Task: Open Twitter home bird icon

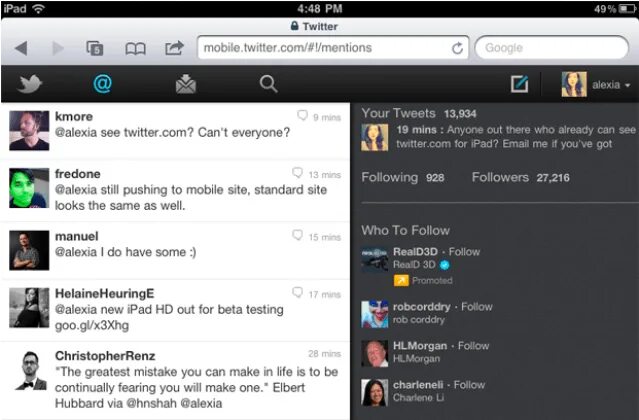Action: pyautogui.click(x=29, y=84)
